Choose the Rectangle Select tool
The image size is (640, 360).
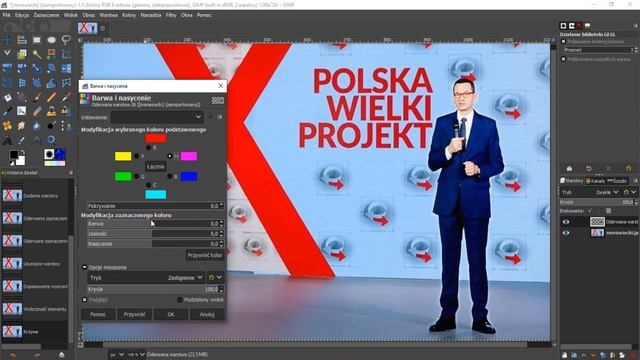coord(37,40)
